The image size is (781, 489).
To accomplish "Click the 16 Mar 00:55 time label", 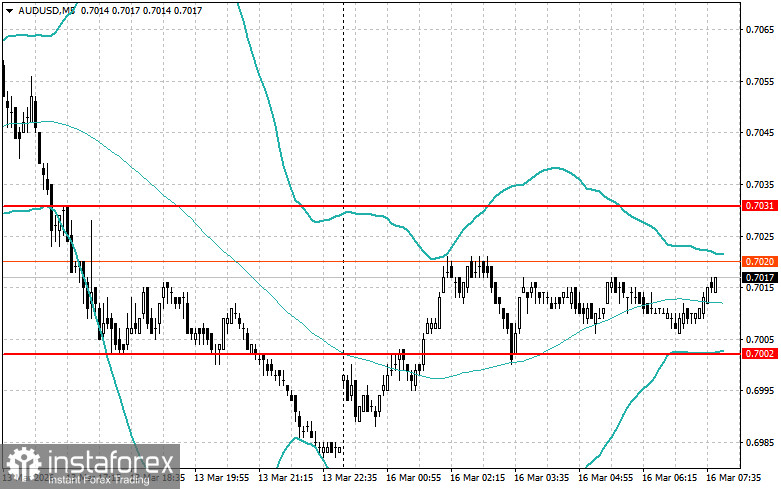I will point(413,478).
